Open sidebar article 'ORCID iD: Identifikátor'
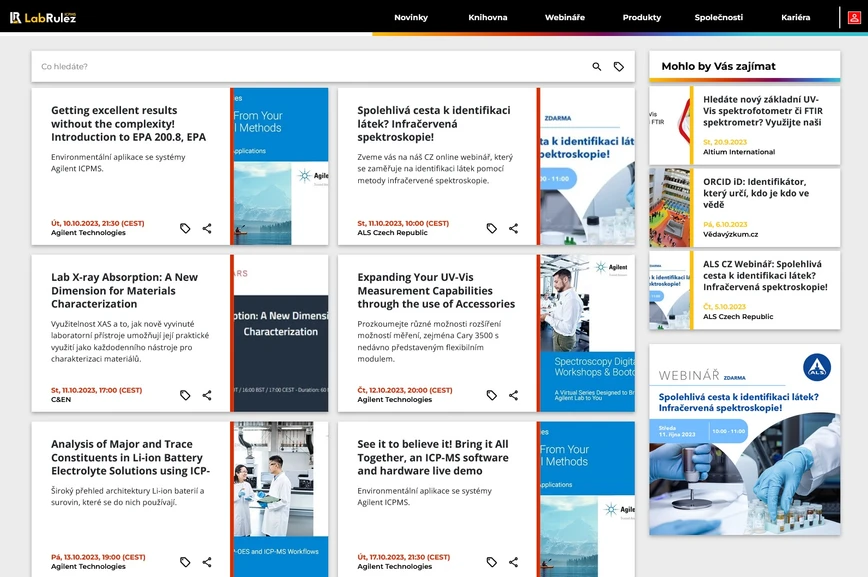The image size is (868, 577). tap(756, 193)
